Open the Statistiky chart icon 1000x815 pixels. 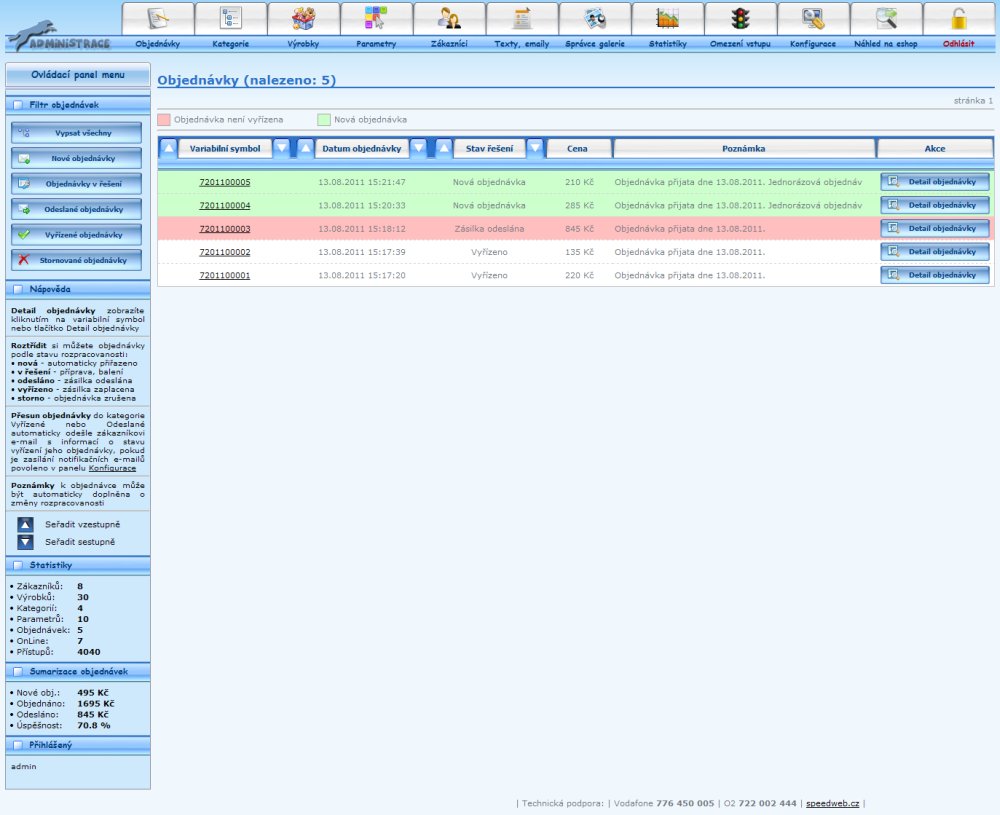tap(667, 19)
